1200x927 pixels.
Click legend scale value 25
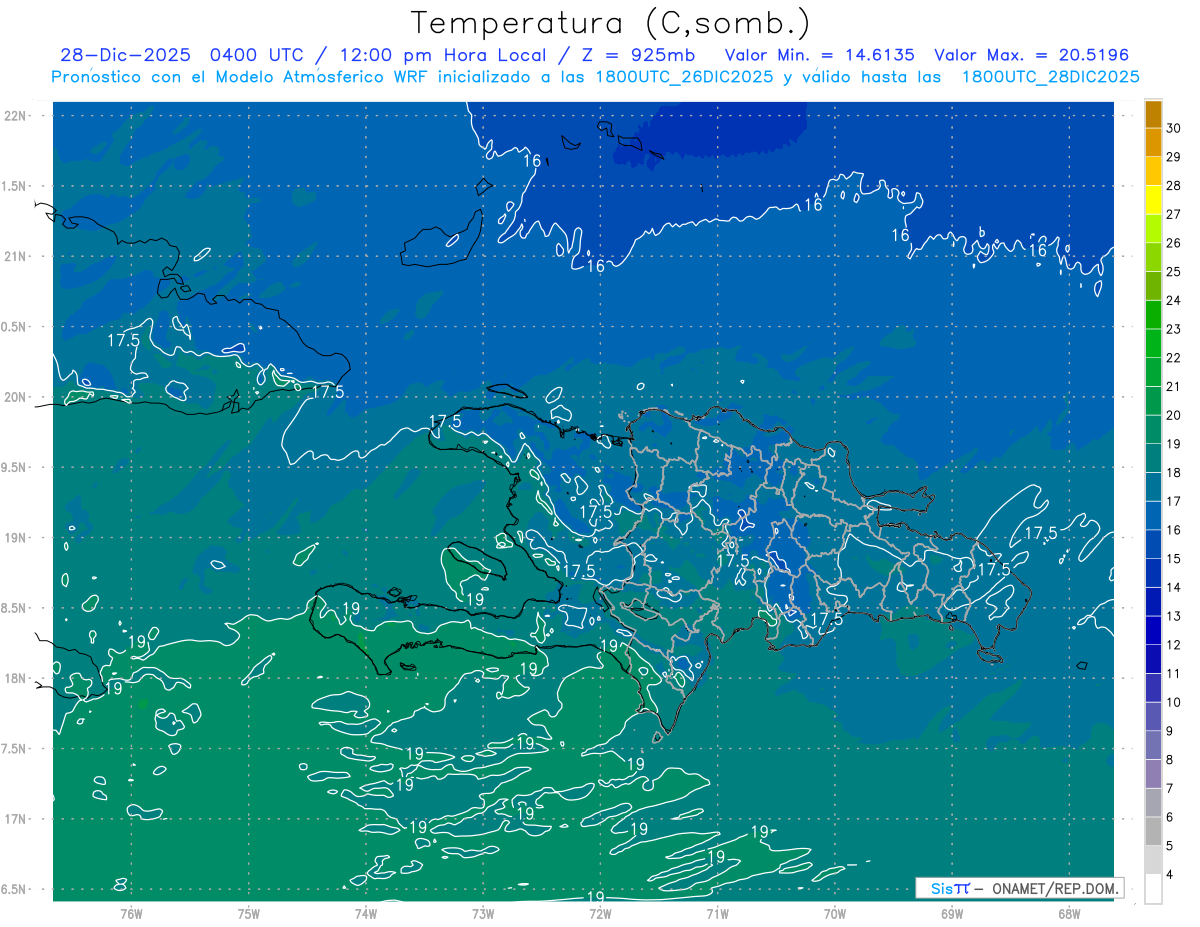1174,272
